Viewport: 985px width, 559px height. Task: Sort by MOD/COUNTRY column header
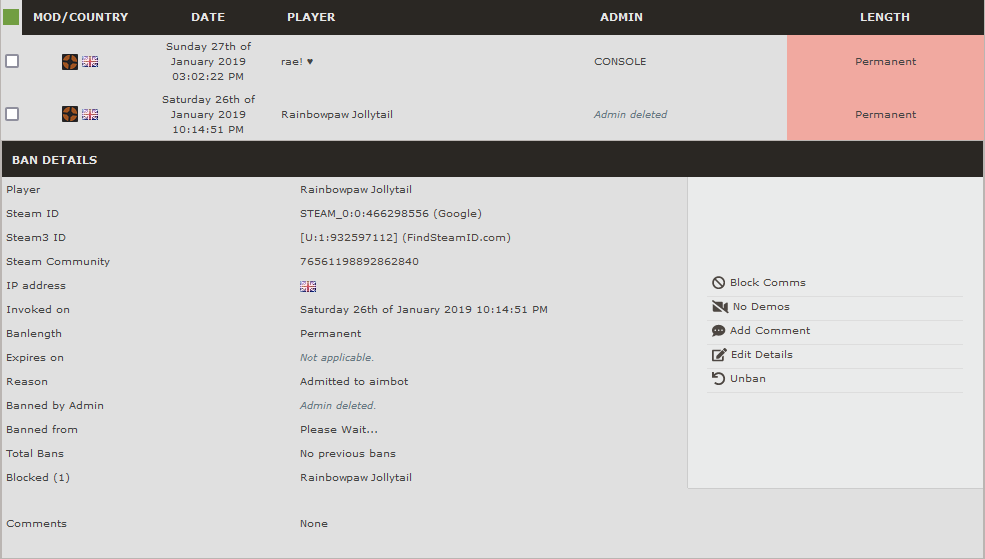point(80,17)
